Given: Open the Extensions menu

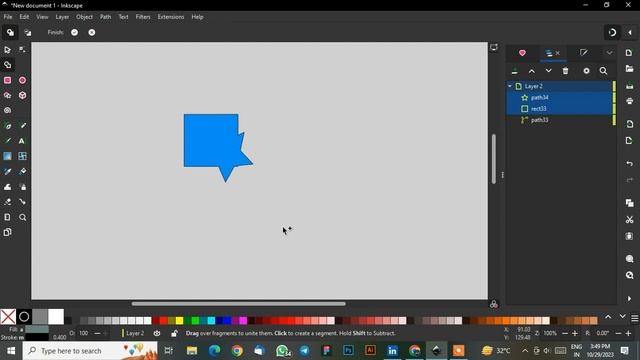Looking at the screenshot, I should point(171,17).
